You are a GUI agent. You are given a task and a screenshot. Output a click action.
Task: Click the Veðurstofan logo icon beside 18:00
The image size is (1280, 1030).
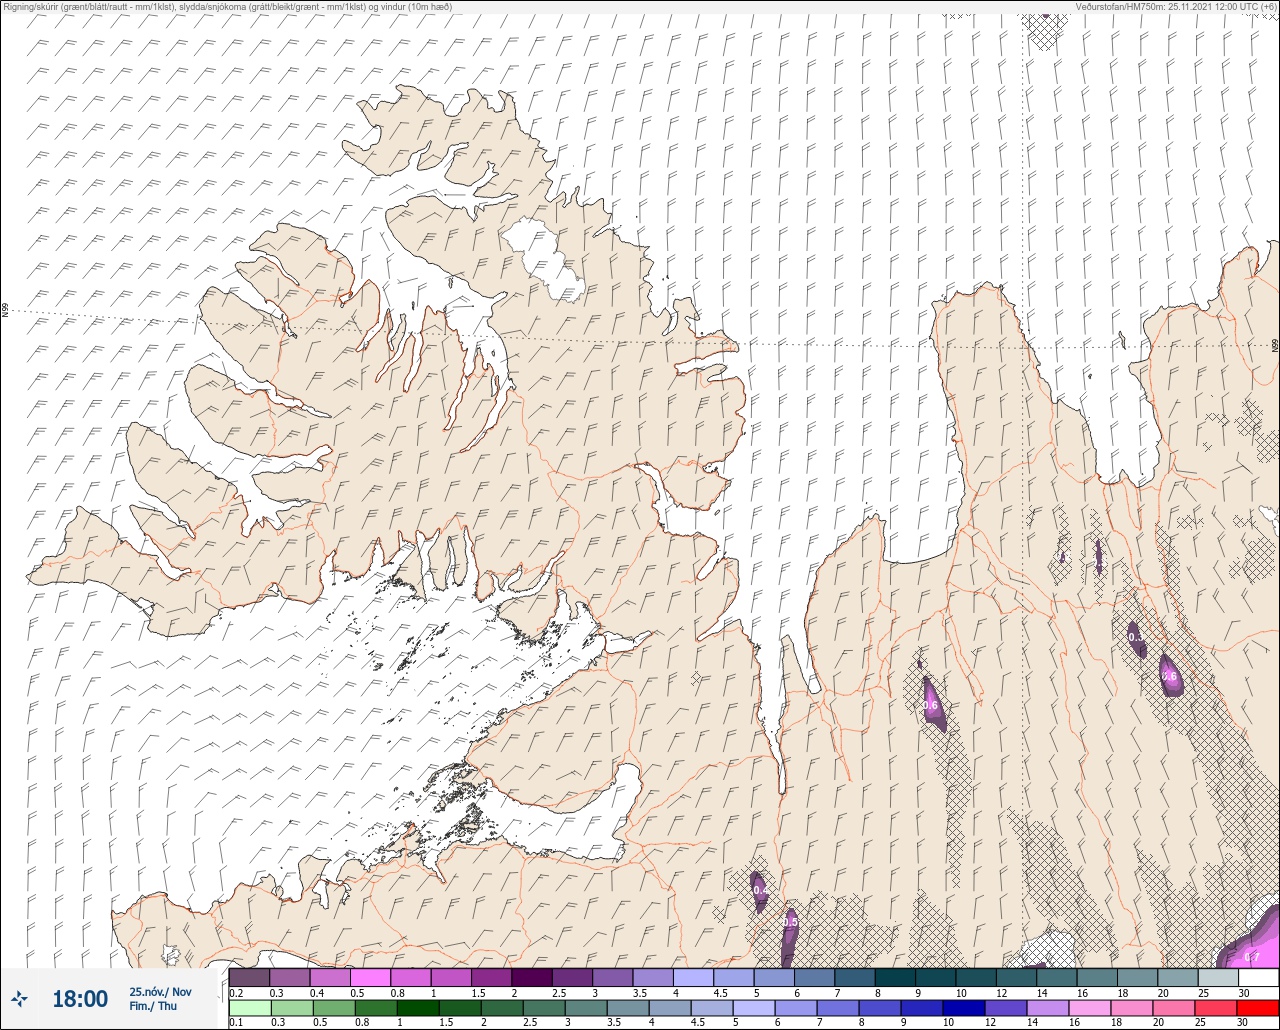tap(19, 997)
